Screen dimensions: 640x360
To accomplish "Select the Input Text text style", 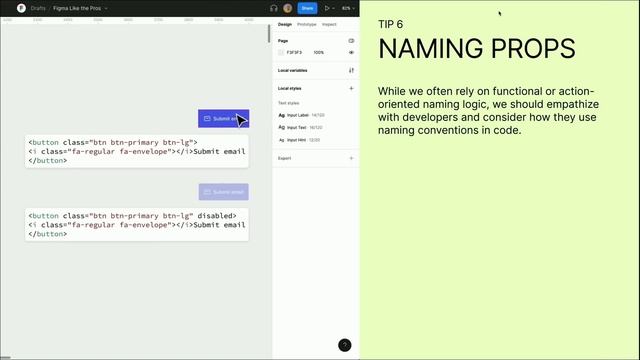I will click(x=300, y=128).
